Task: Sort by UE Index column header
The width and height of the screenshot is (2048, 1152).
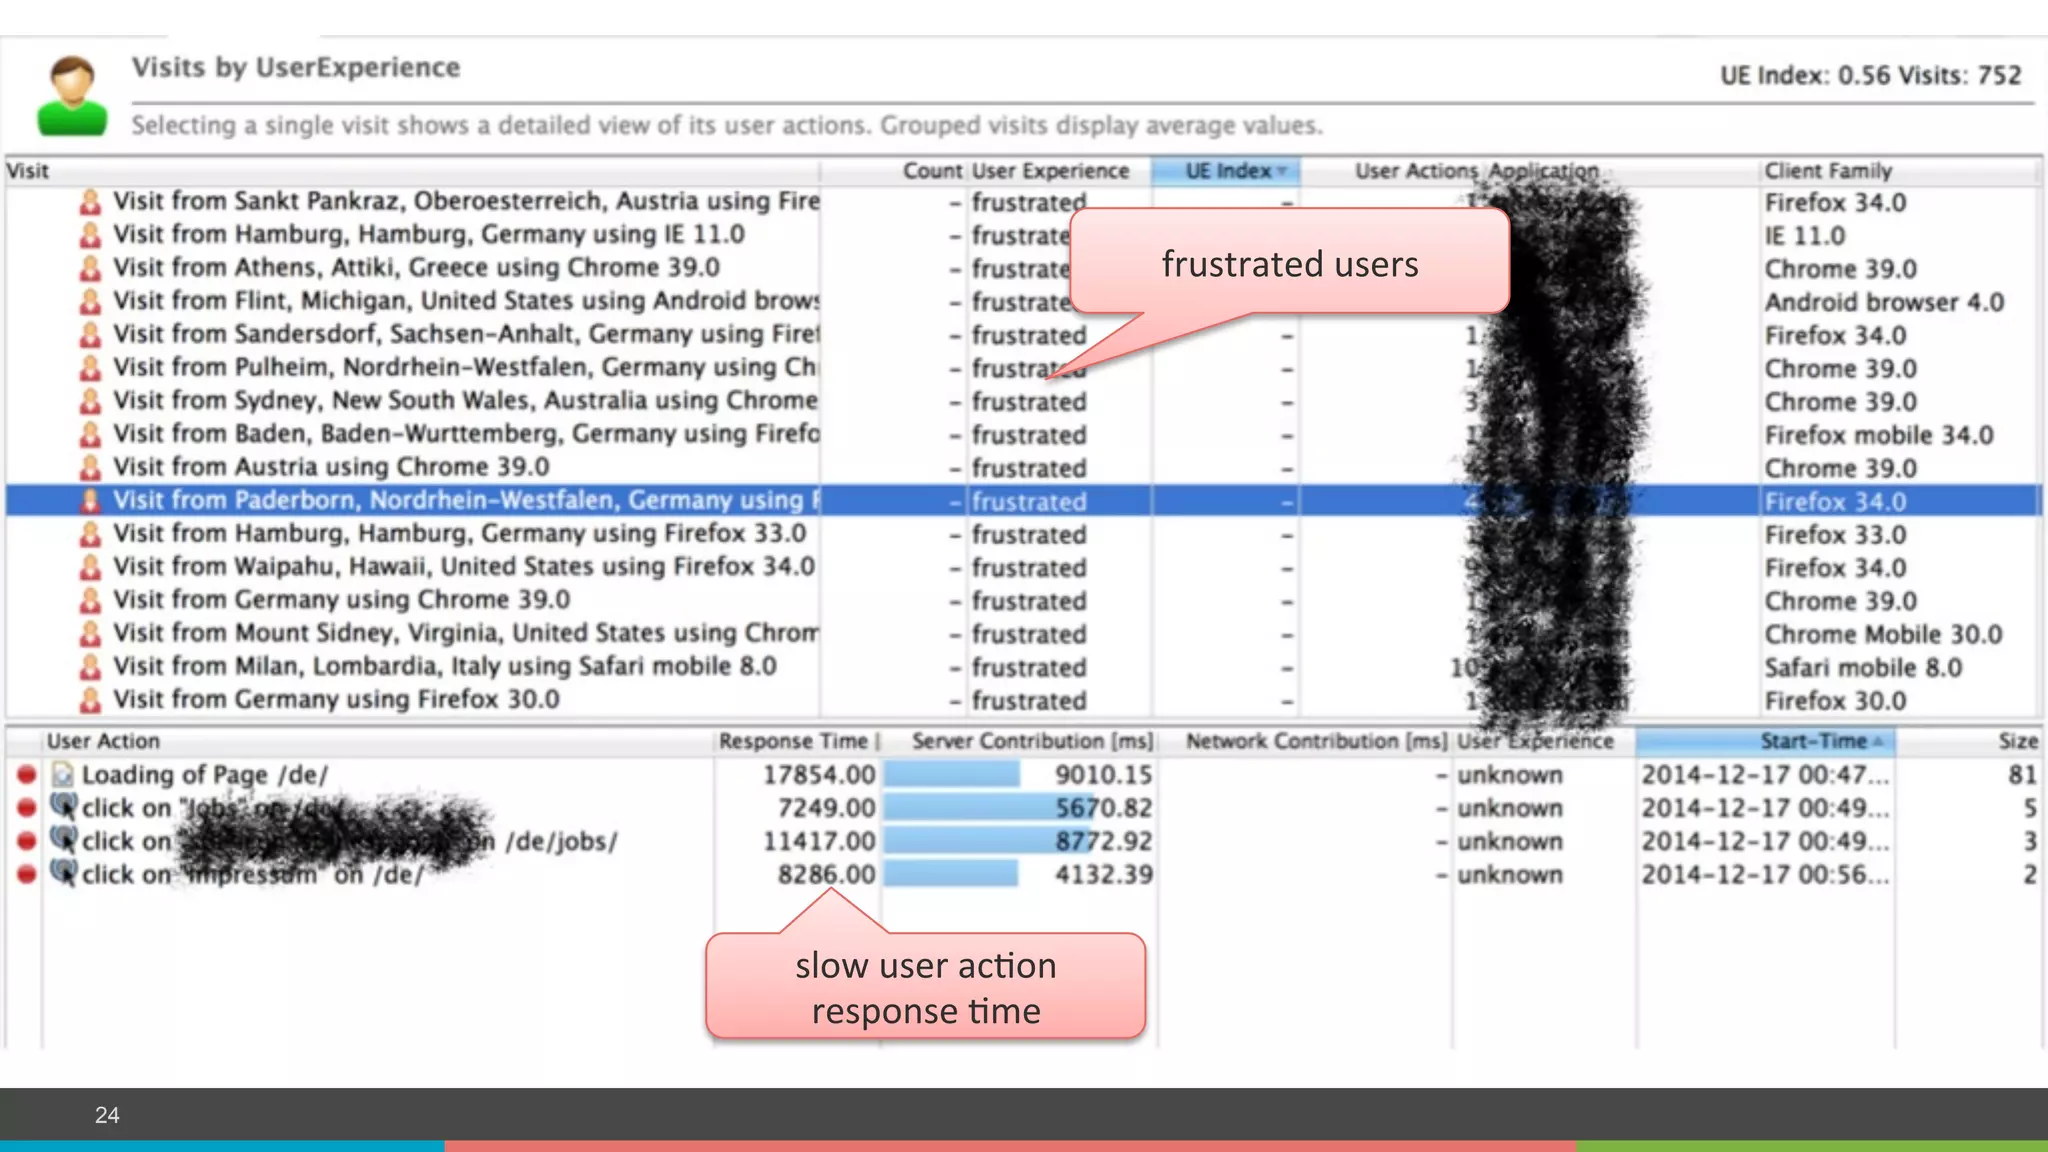Action: (1225, 171)
